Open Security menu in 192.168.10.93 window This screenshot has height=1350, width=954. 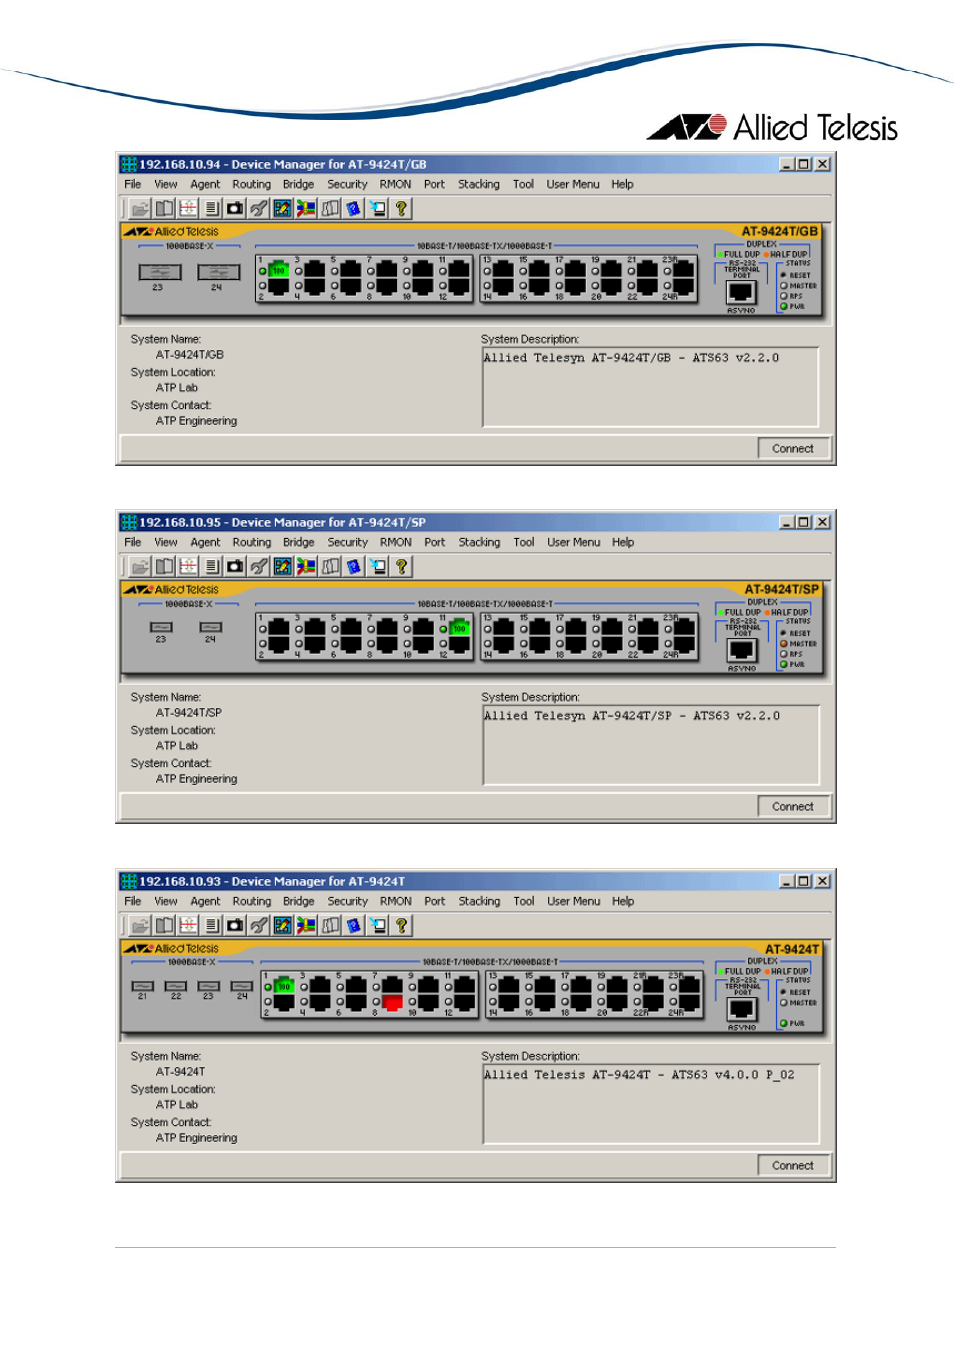pos(348,902)
